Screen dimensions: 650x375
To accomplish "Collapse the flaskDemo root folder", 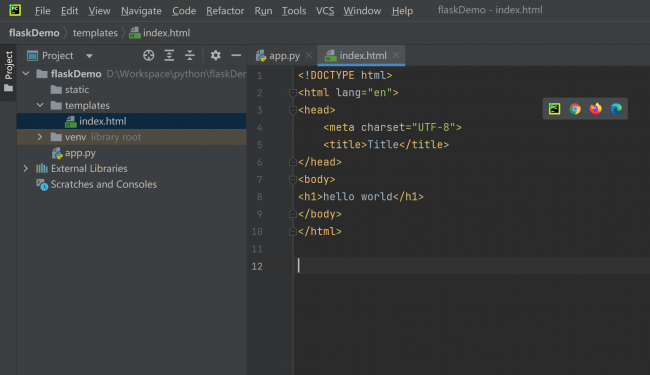I will tap(26, 74).
